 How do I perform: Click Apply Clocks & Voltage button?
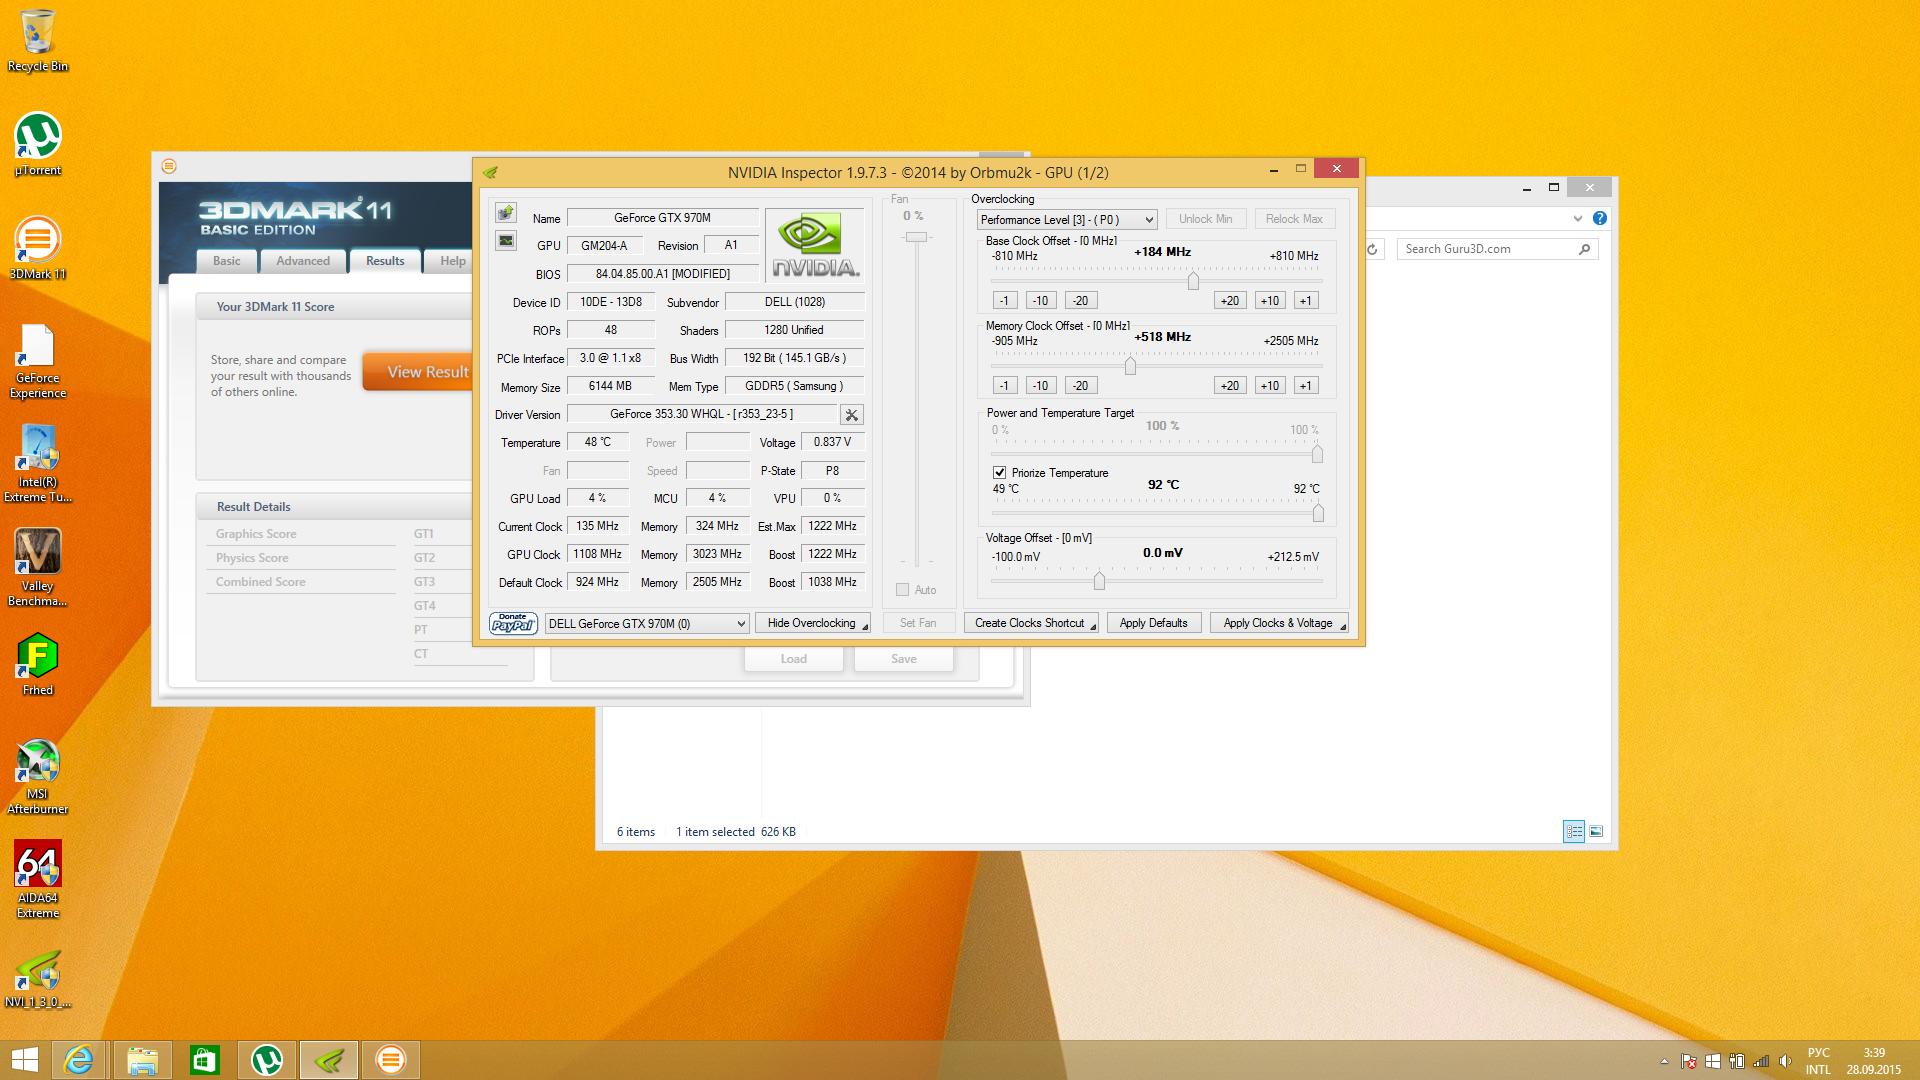pyautogui.click(x=1278, y=623)
